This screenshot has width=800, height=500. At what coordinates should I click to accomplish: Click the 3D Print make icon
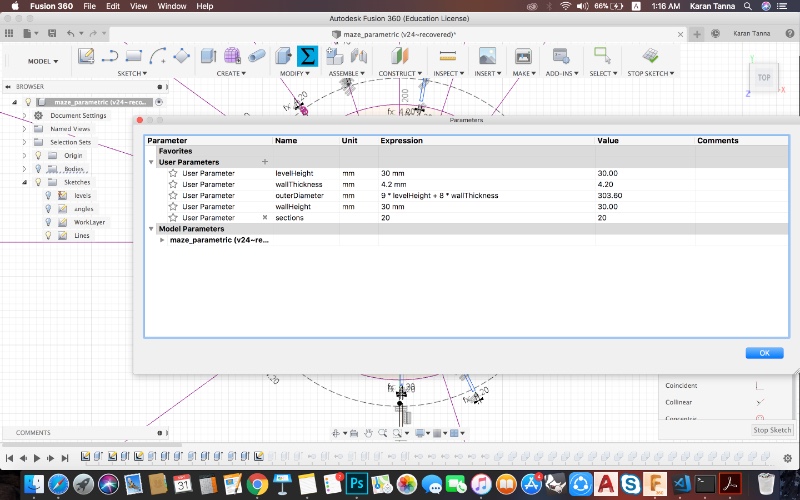523,56
